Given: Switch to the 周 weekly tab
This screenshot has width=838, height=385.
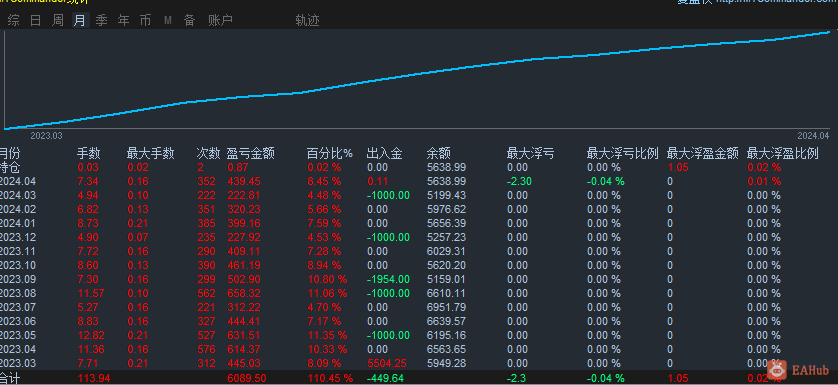Looking at the screenshot, I should pyautogui.click(x=58, y=21).
